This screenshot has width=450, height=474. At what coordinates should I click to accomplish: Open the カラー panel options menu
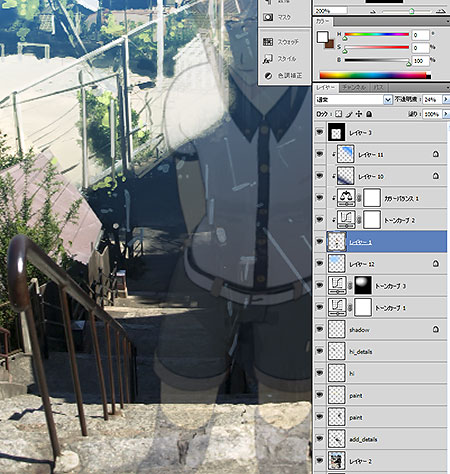pos(447,22)
